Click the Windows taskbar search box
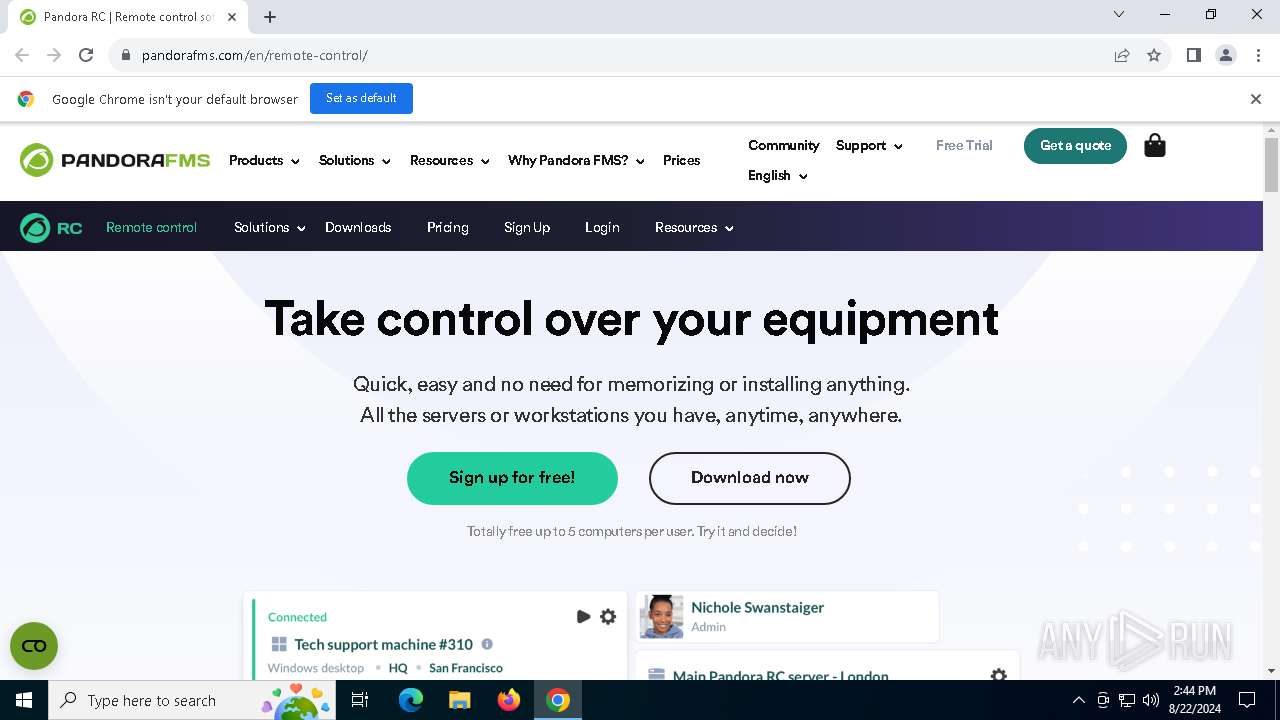 tap(192, 700)
